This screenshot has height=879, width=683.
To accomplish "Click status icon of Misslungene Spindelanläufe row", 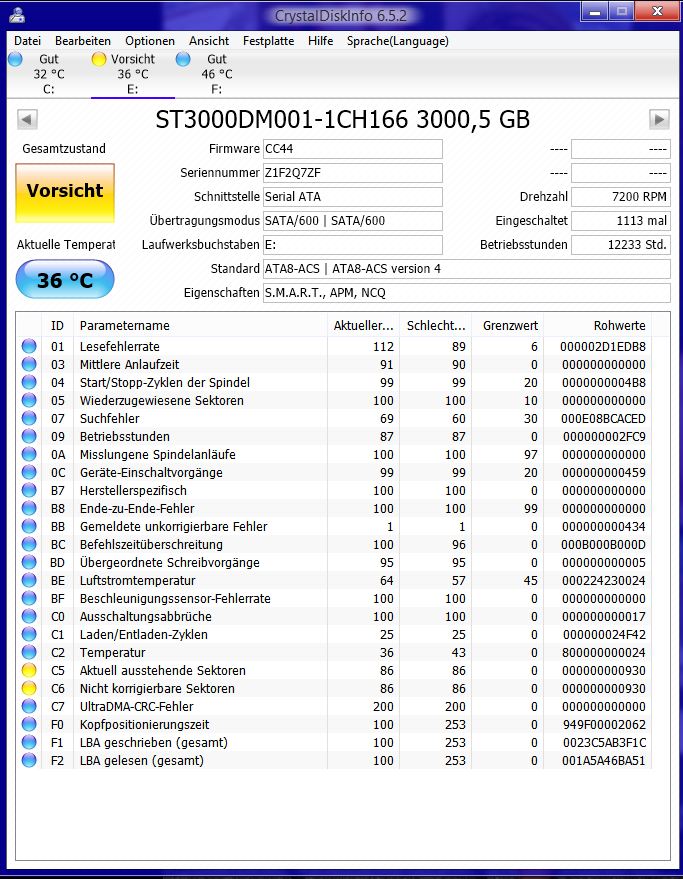I will tap(29, 454).
